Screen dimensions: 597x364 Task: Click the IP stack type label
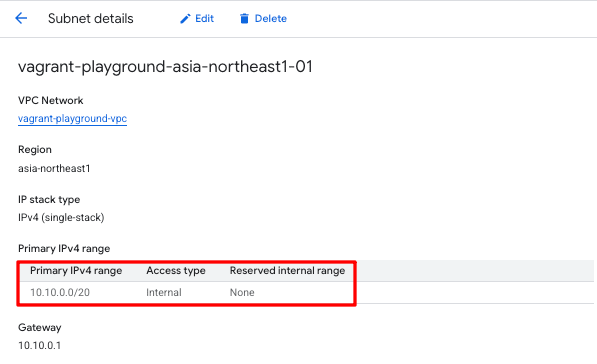(x=49, y=200)
